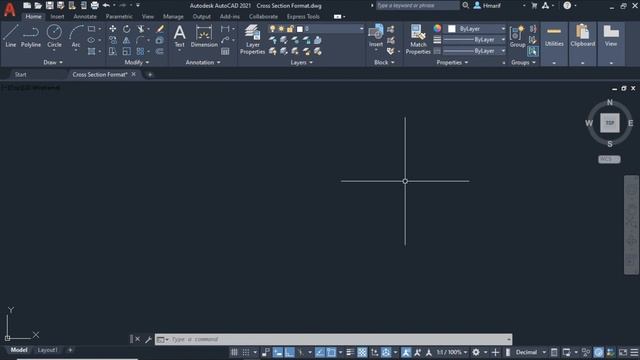Select the Trim tool
640x360 pixels.
coord(141,29)
